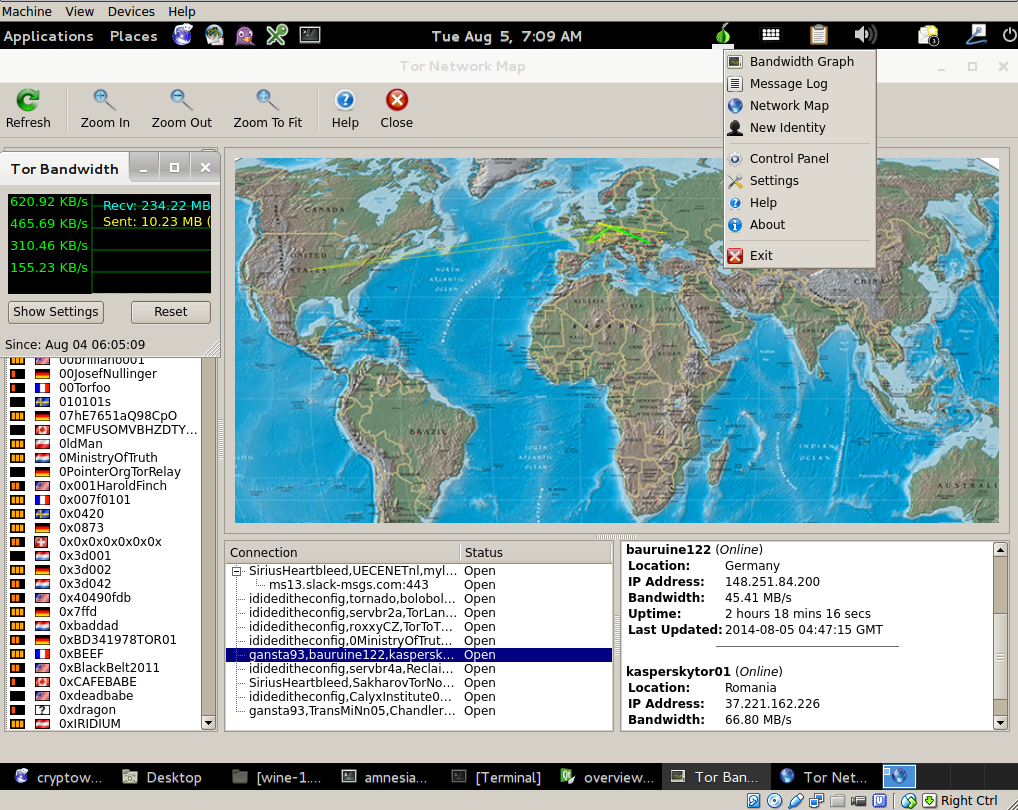Open Bandwidth Graph from the Vidalia menu
This screenshot has width=1018, height=810.
click(x=800, y=62)
